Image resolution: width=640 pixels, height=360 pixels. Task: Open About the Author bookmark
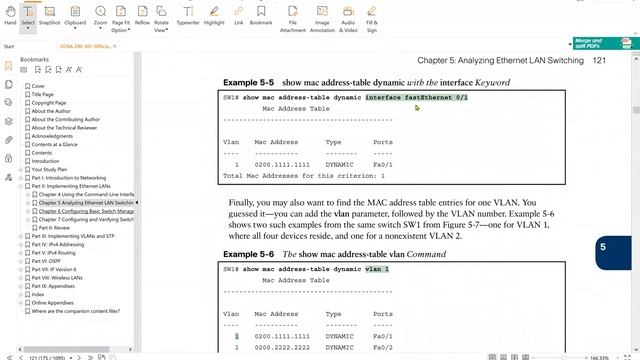click(51, 111)
